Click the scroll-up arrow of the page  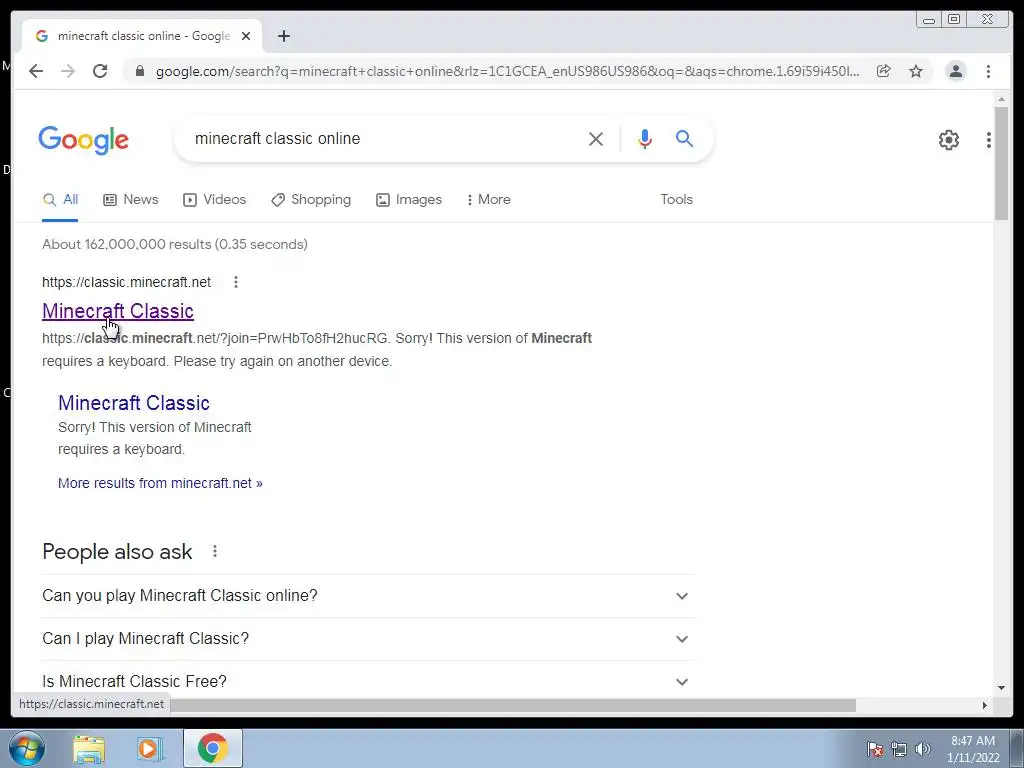point(1001,99)
